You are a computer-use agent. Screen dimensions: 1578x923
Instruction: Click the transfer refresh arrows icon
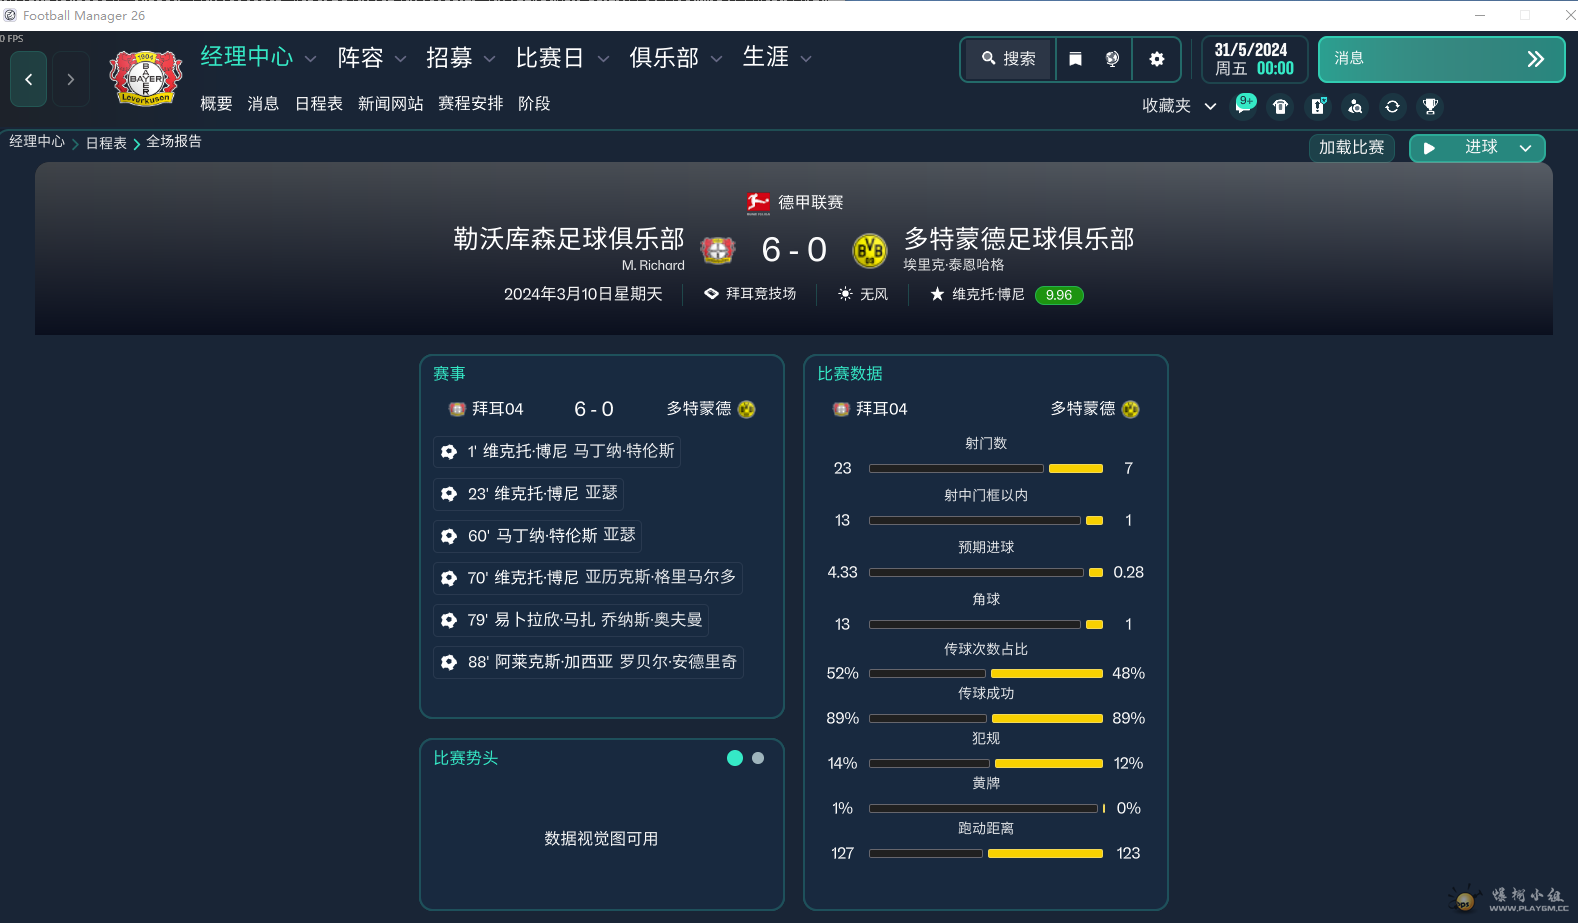[1392, 106]
